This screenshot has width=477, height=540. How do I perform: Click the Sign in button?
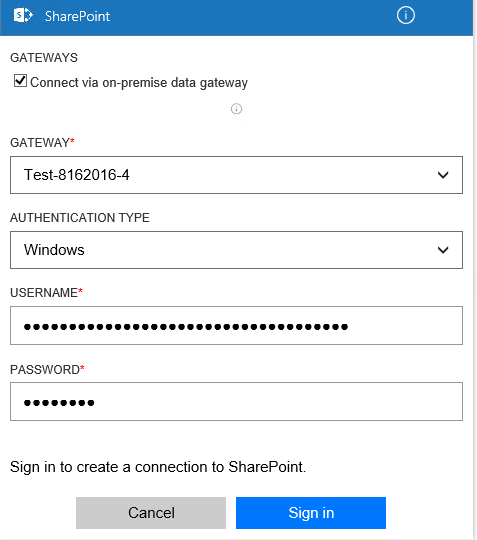[311, 513]
